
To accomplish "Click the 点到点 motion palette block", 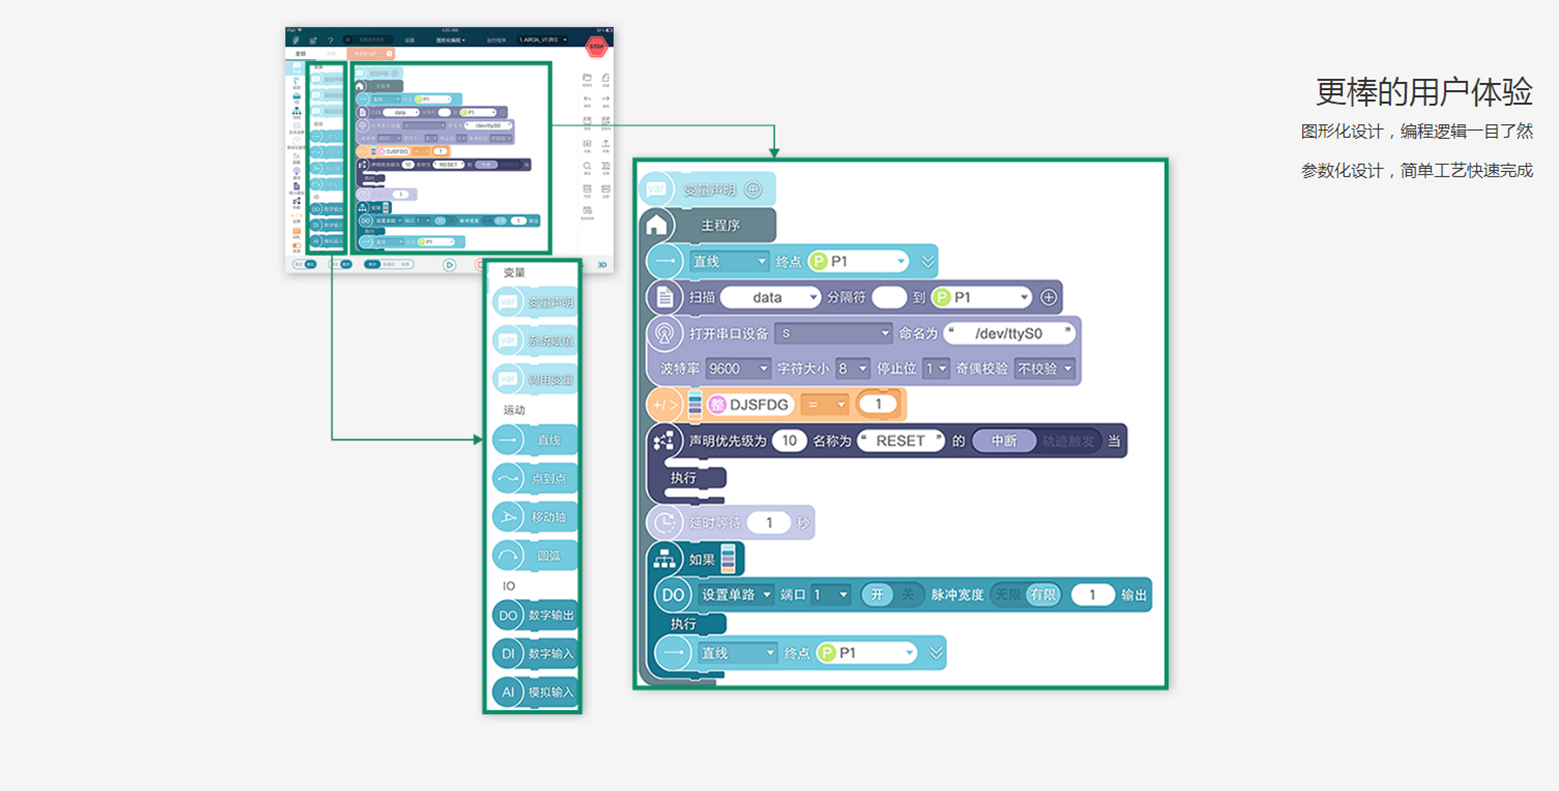I will click(534, 478).
